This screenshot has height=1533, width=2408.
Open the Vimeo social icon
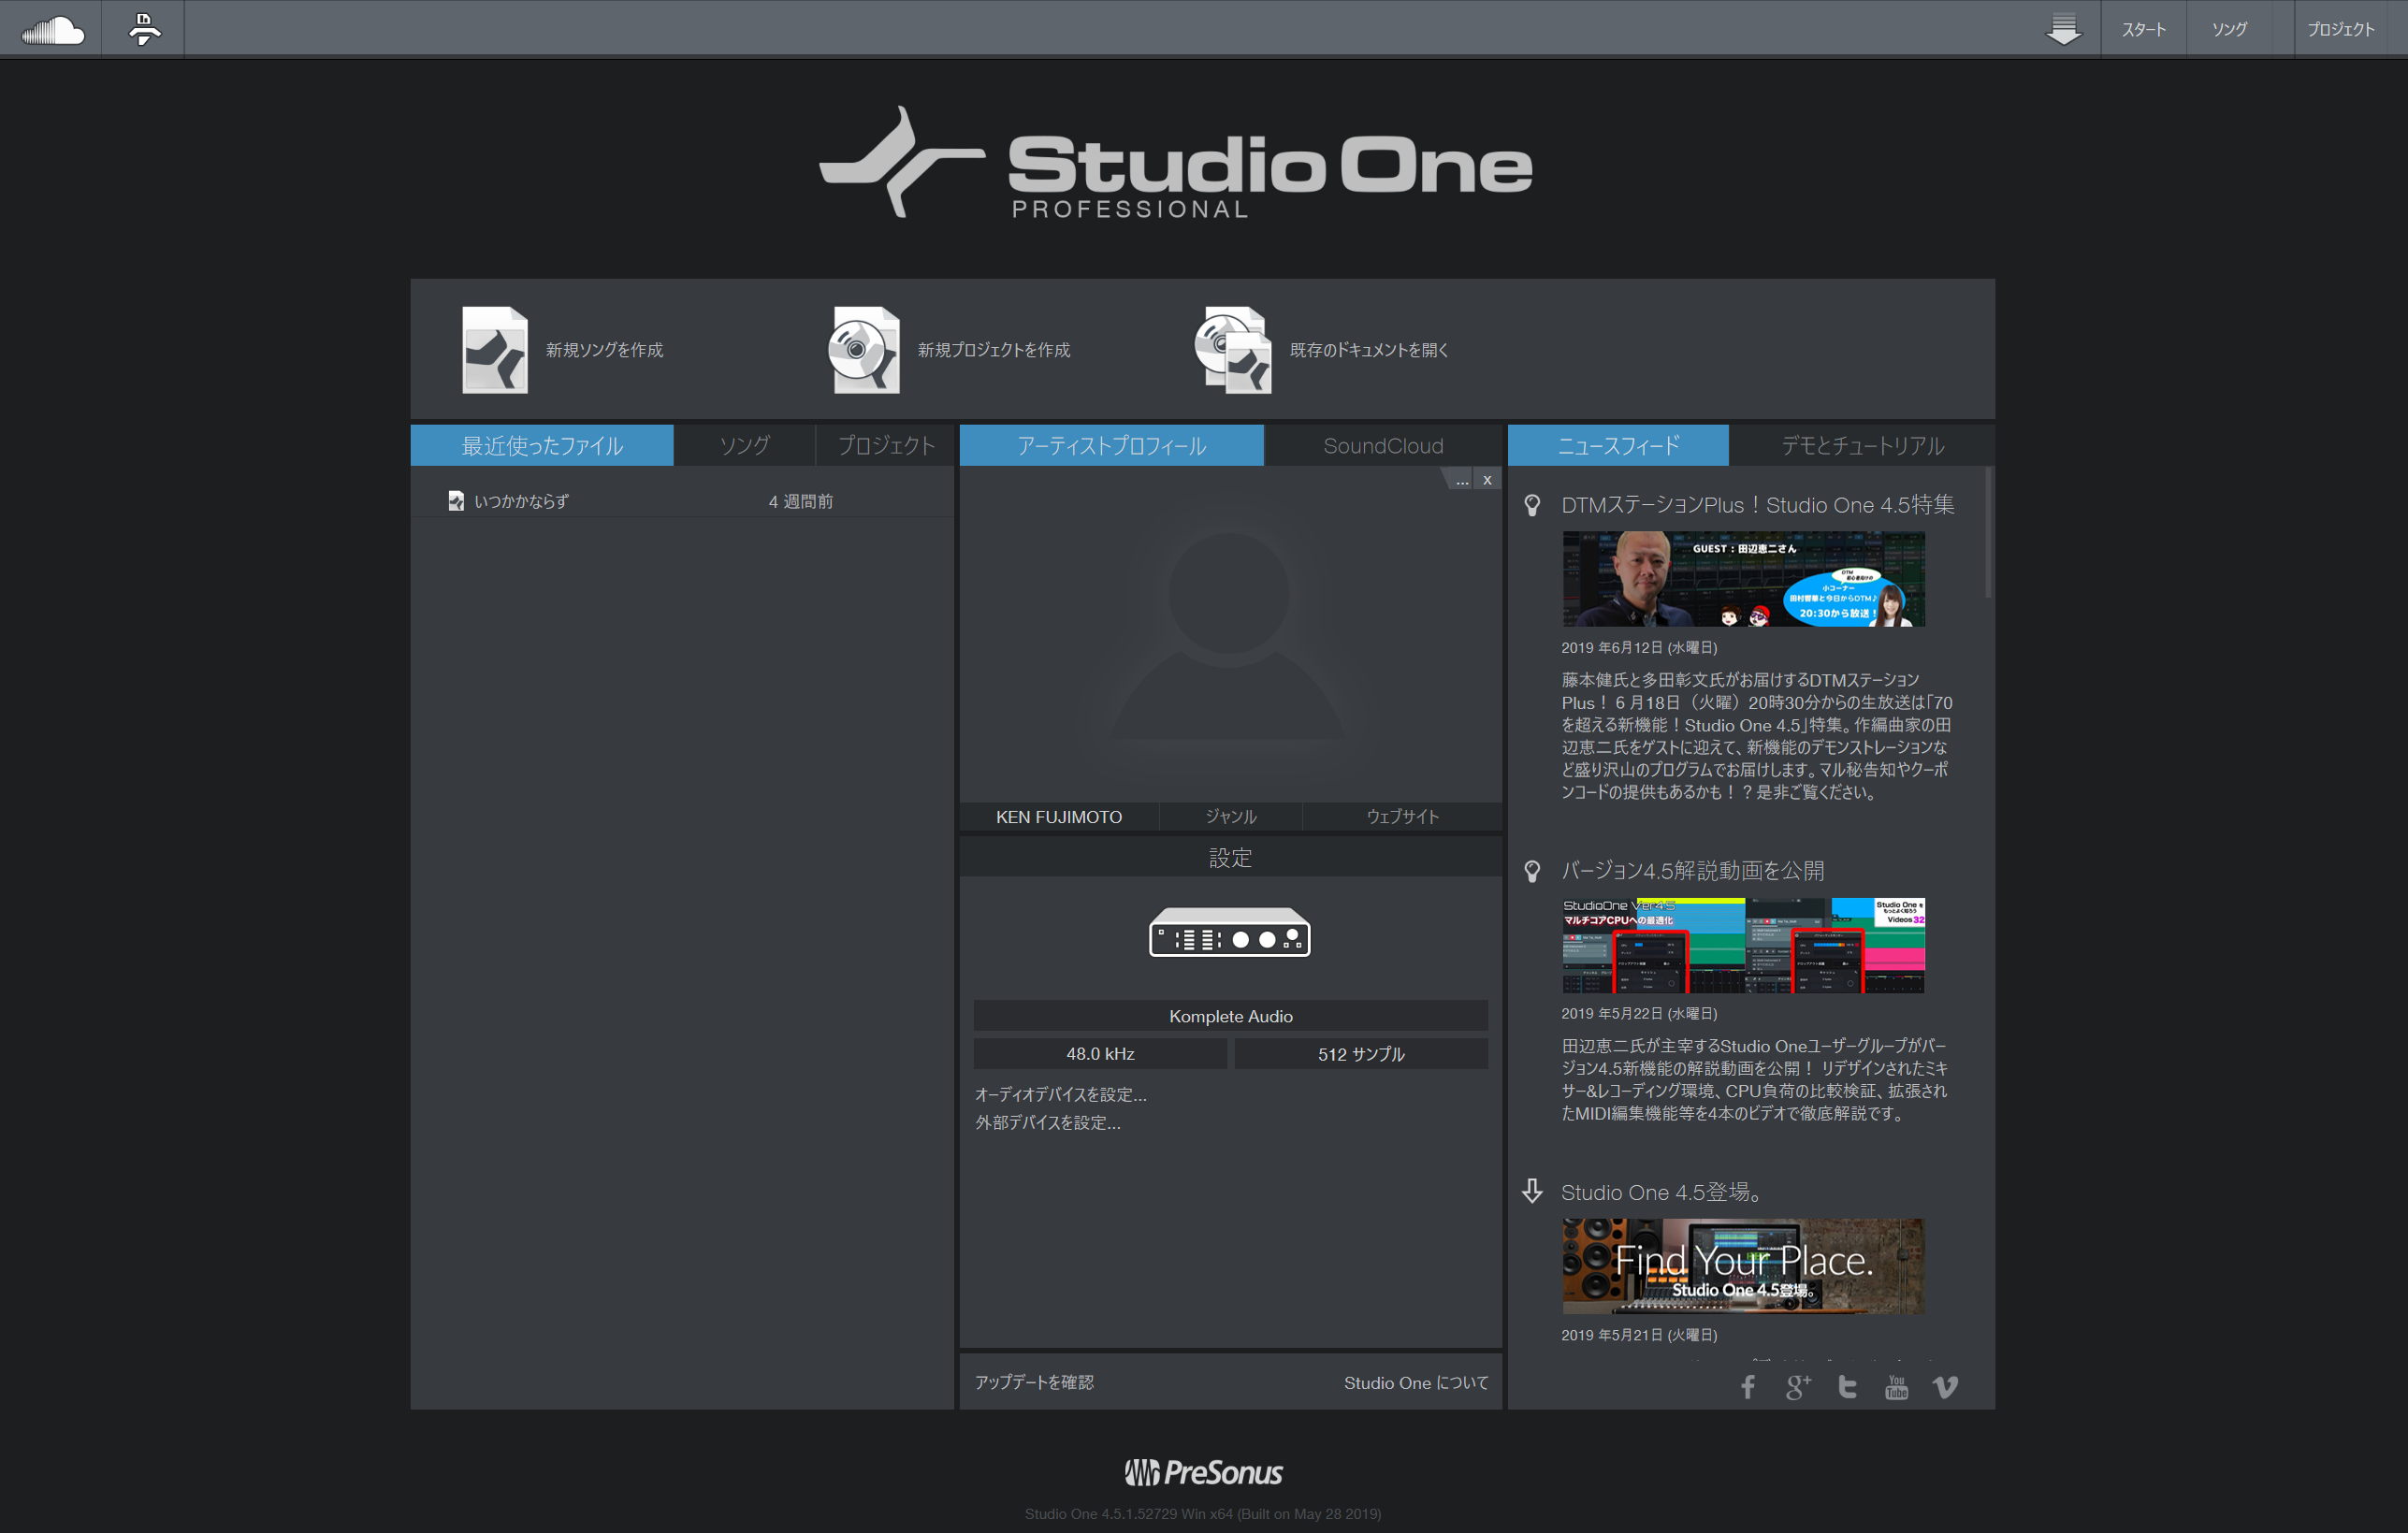1945,1387
